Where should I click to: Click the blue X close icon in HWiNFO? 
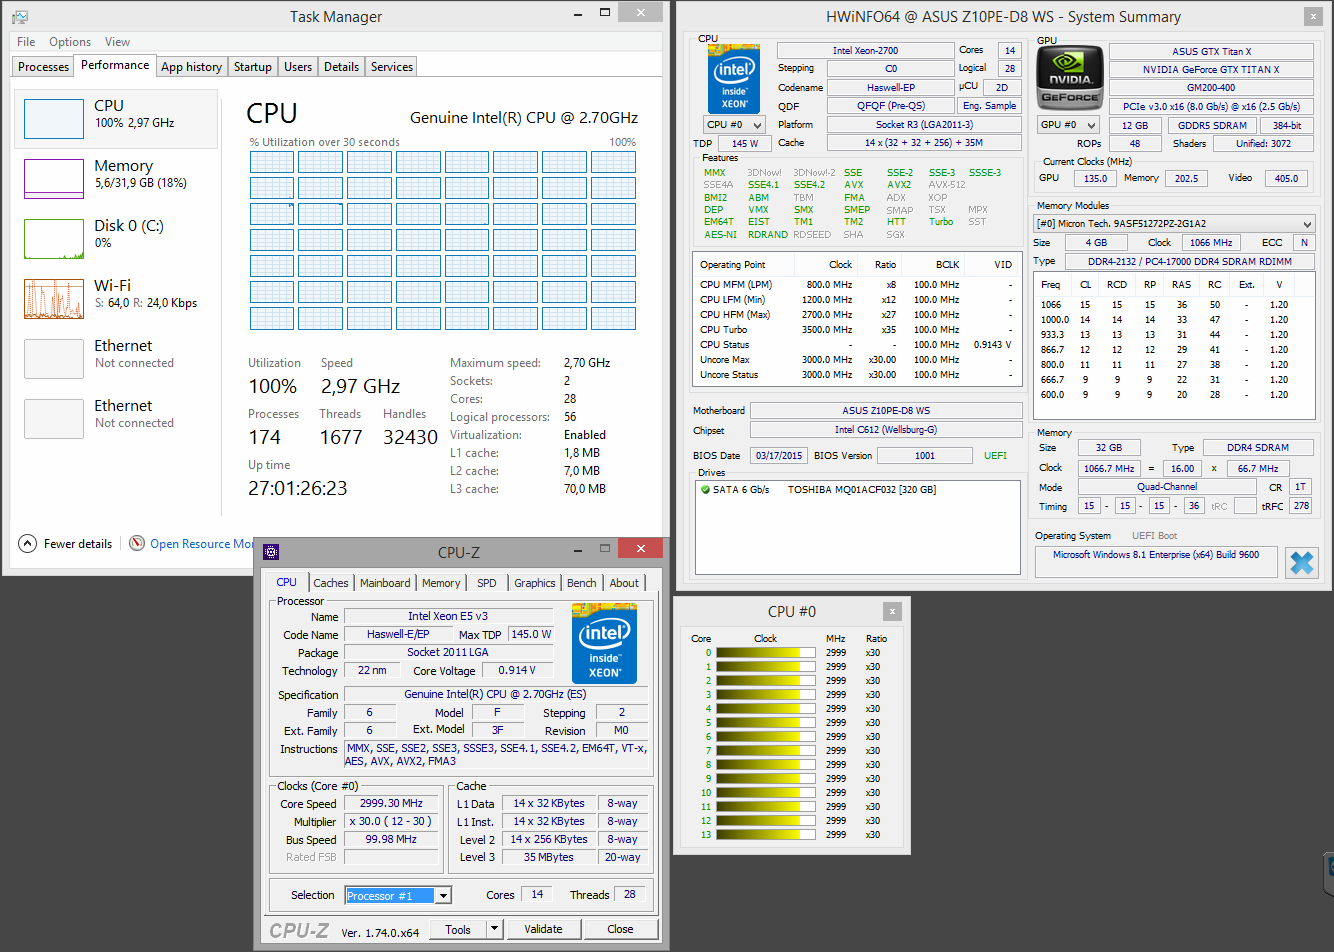[1302, 563]
